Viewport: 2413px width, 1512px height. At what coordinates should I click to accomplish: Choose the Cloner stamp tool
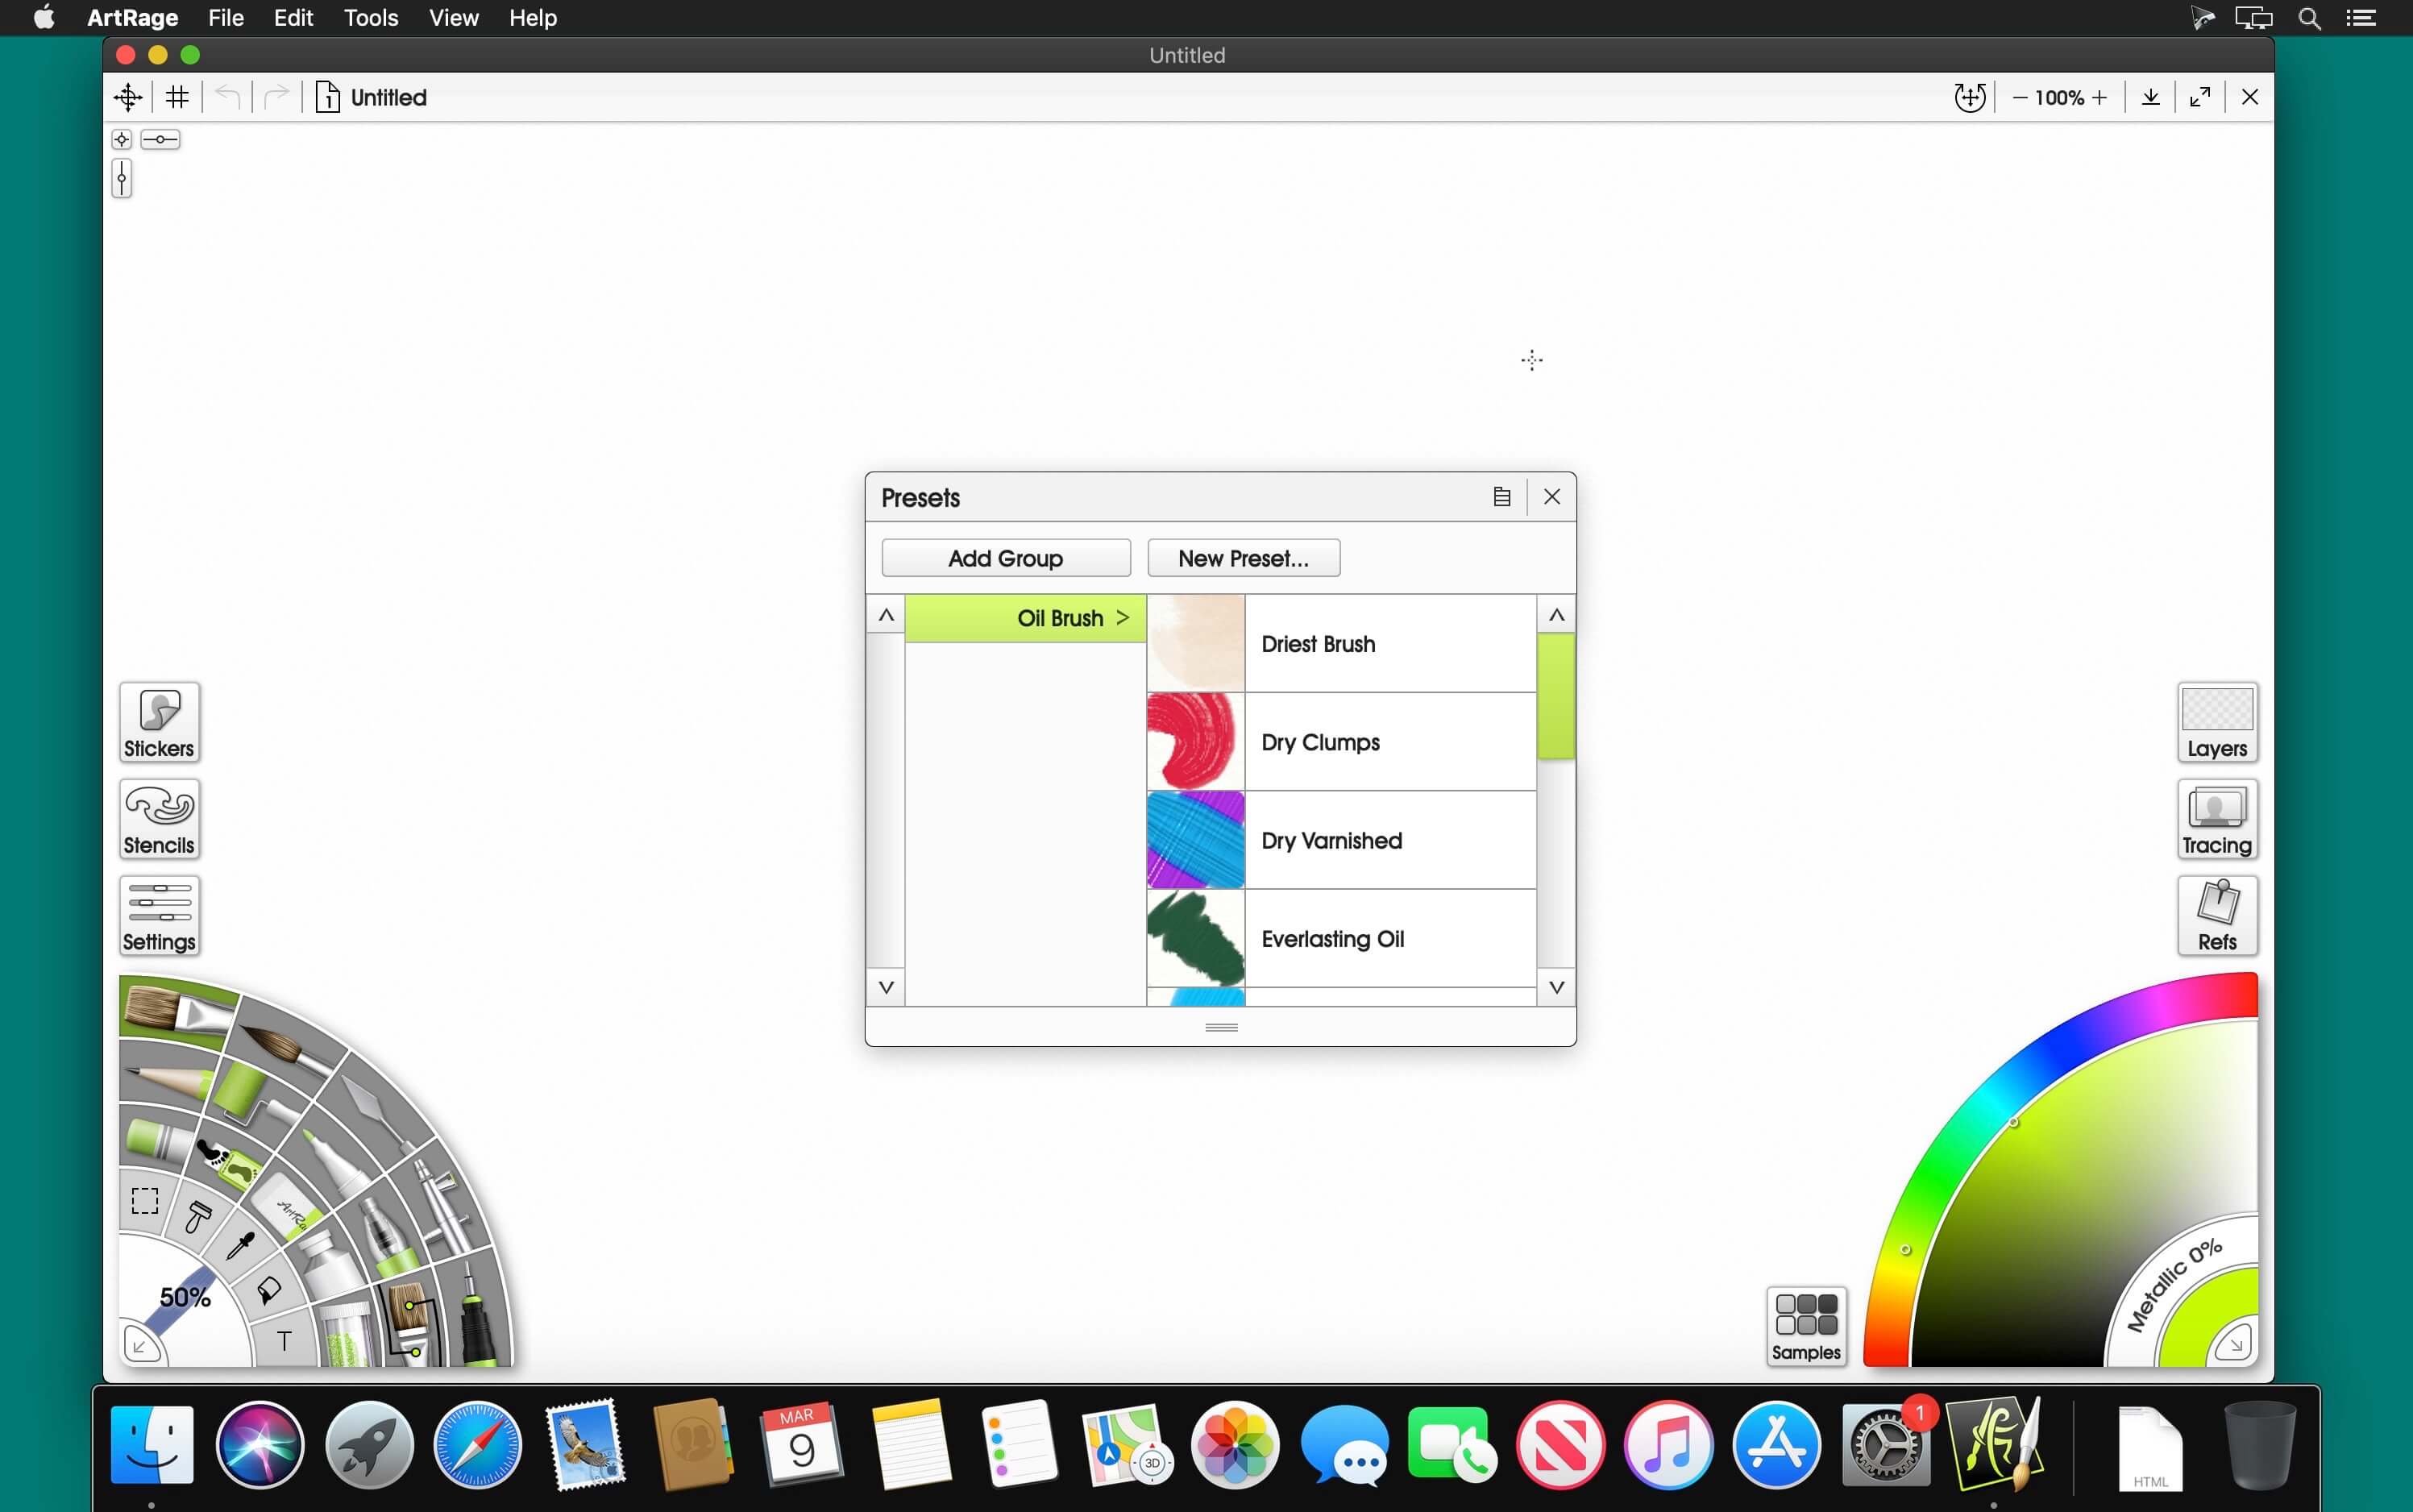point(198,1216)
